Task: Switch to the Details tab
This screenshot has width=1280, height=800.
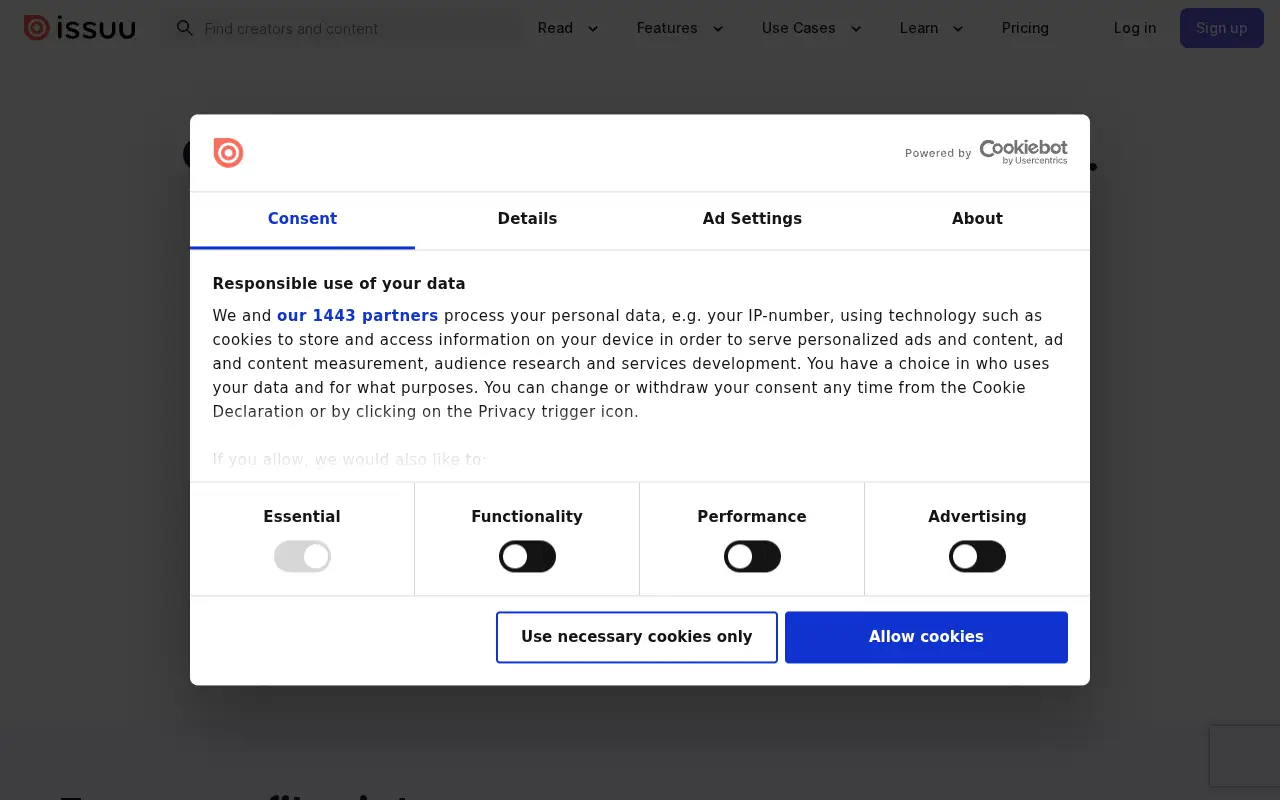Action: (527, 219)
